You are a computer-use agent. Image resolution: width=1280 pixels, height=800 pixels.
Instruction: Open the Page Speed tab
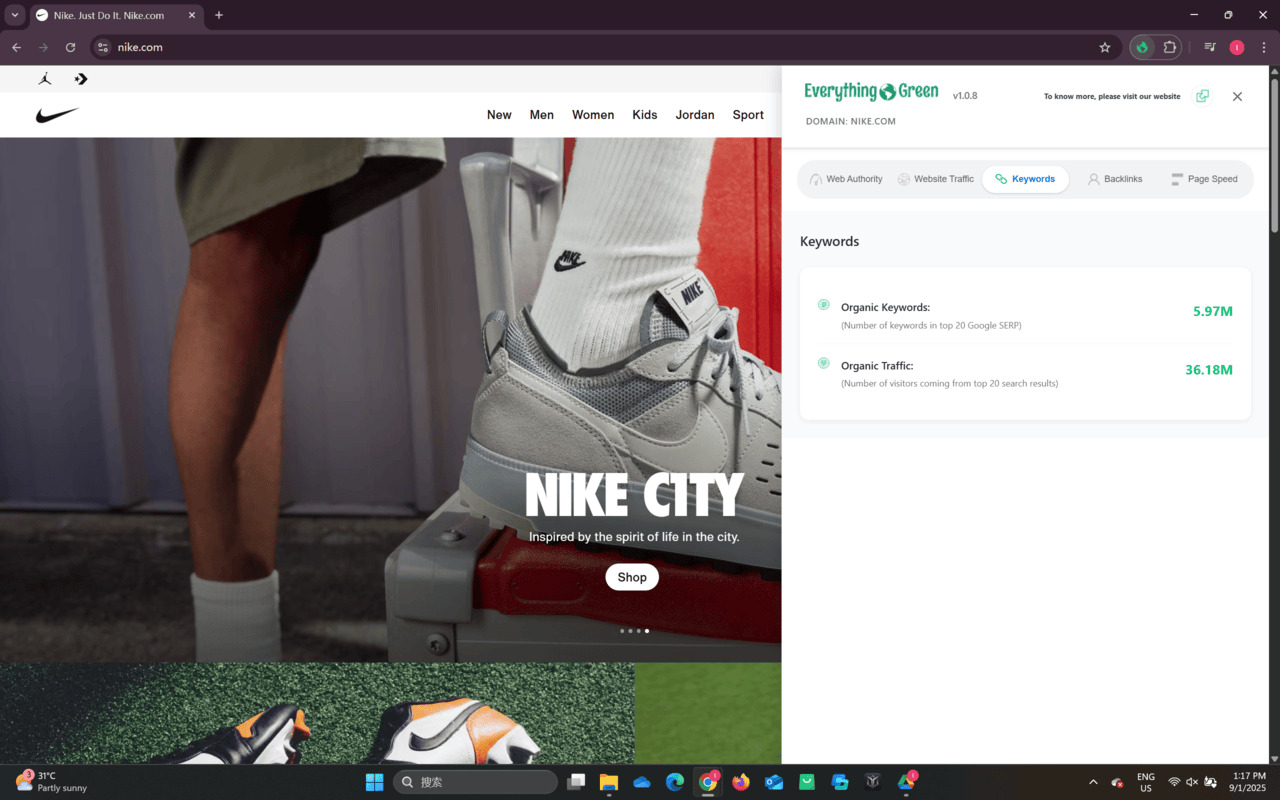1204,179
